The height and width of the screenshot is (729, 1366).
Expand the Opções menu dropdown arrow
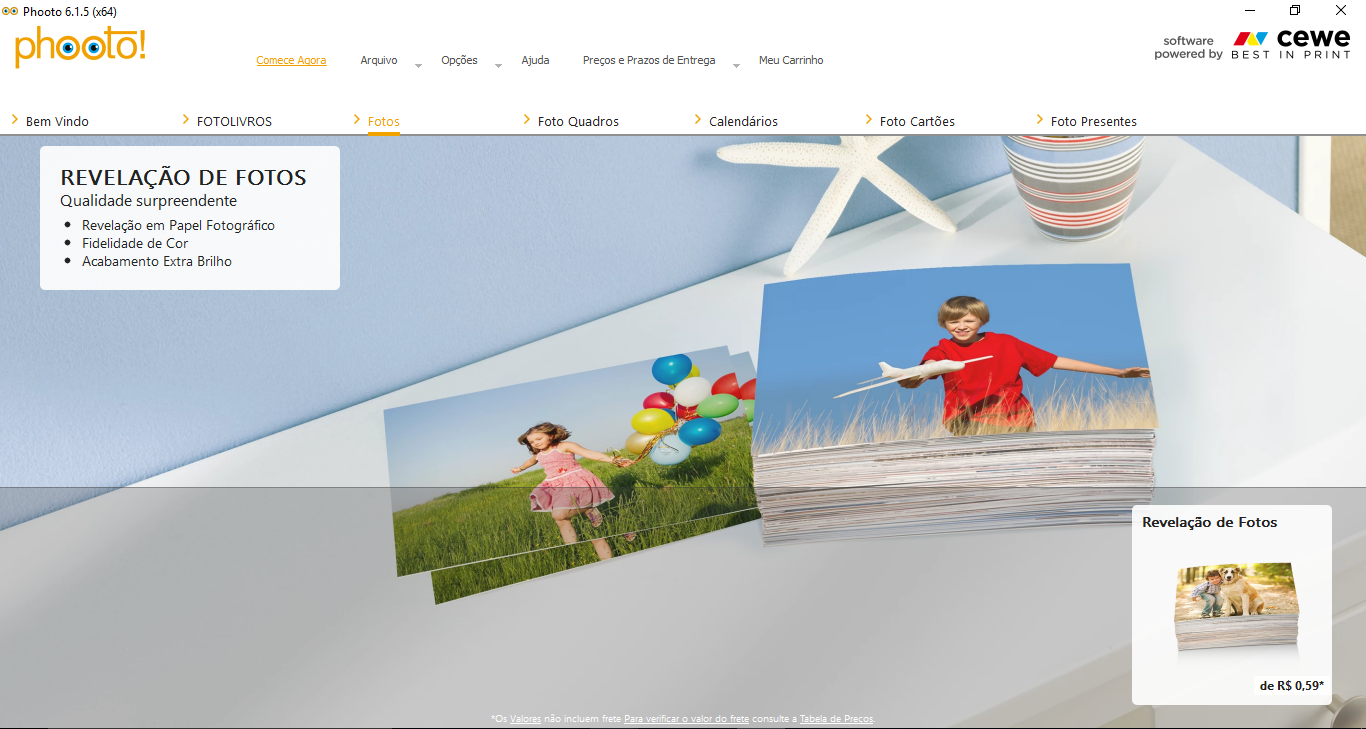click(x=498, y=65)
